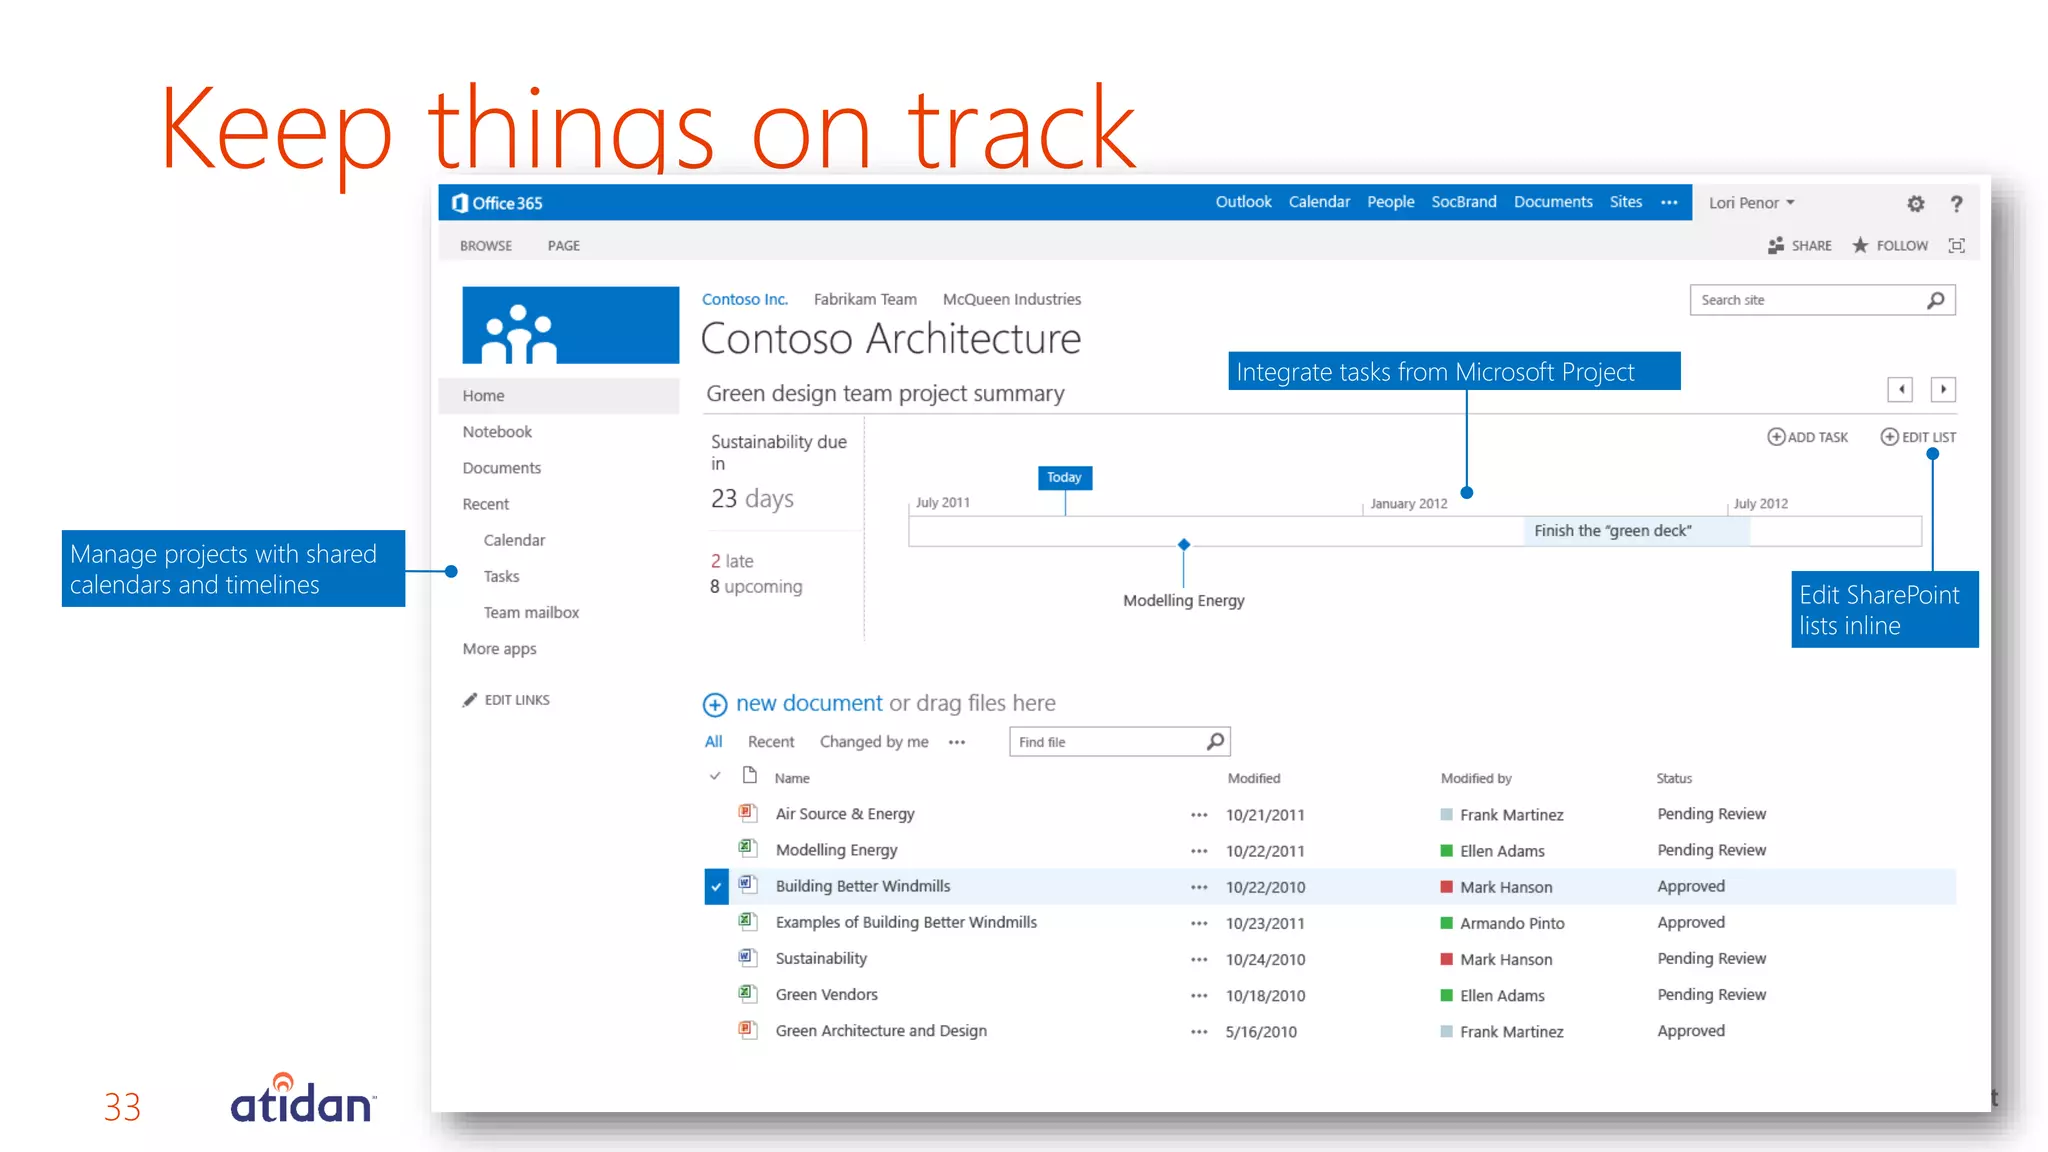The image size is (2048, 1152).
Task: Open ellipsis menu for Air Source & Energy
Action: pos(1199,815)
